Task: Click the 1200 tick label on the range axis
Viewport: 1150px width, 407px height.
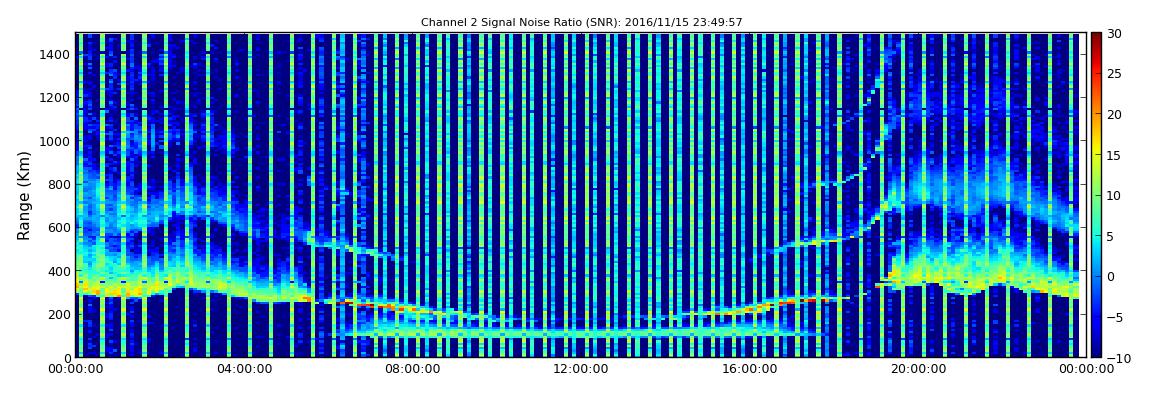Action: tap(56, 98)
